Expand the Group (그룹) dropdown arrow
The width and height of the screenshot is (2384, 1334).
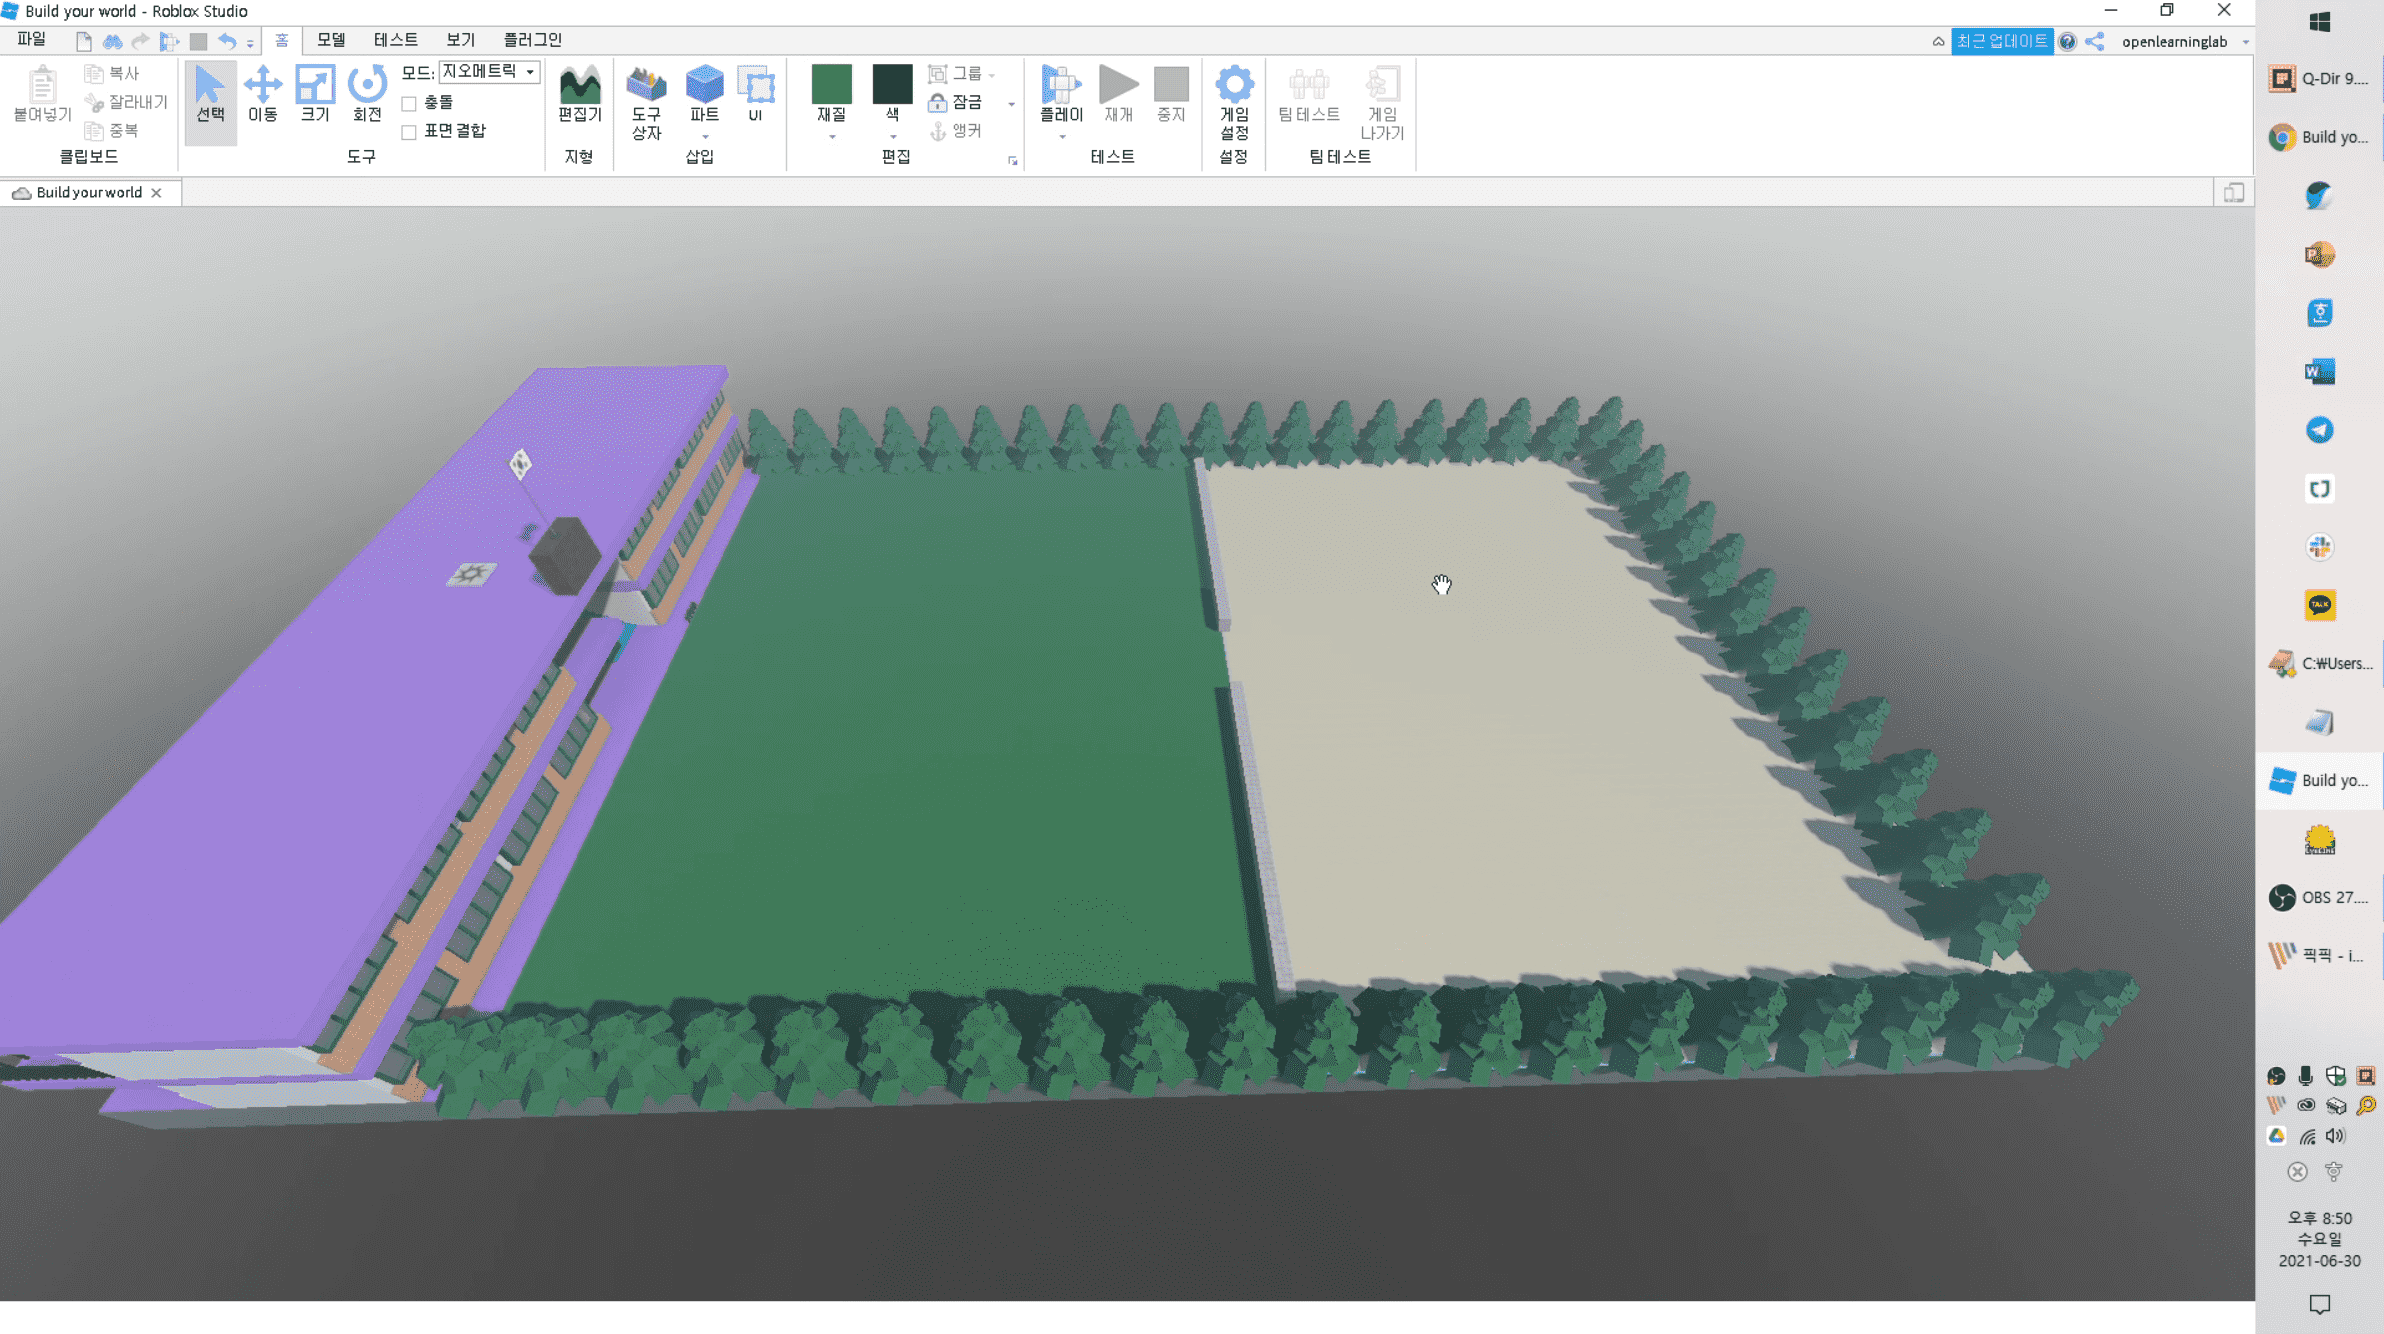(x=992, y=75)
